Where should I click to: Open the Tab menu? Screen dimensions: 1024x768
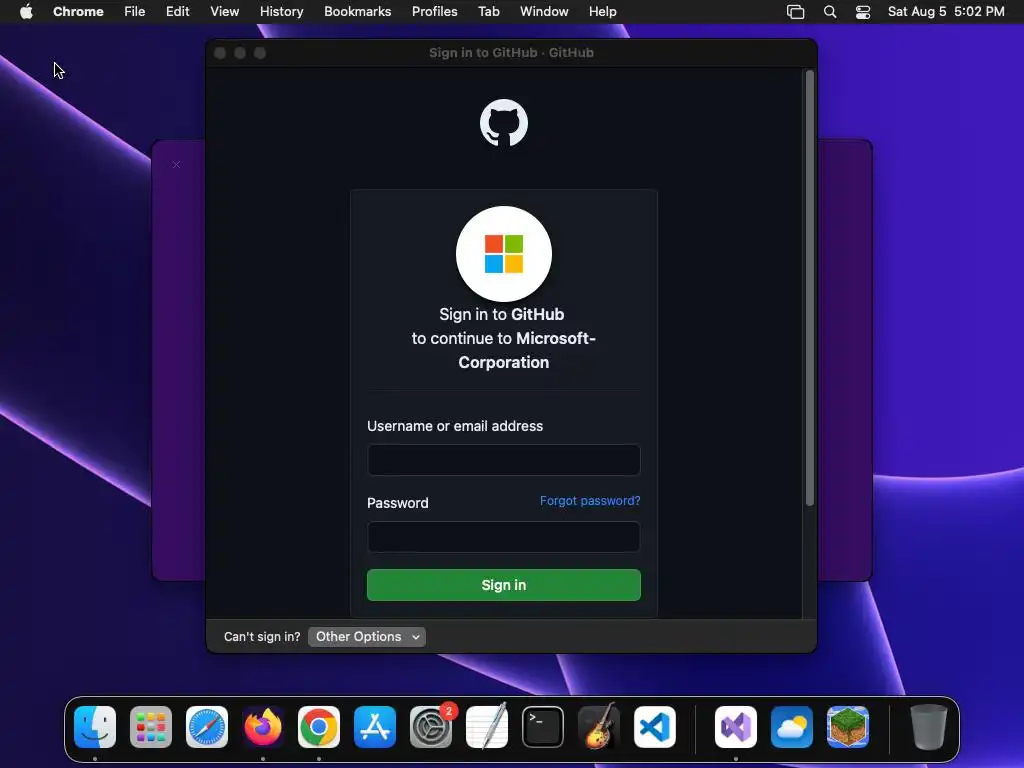pyautogui.click(x=488, y=11)
